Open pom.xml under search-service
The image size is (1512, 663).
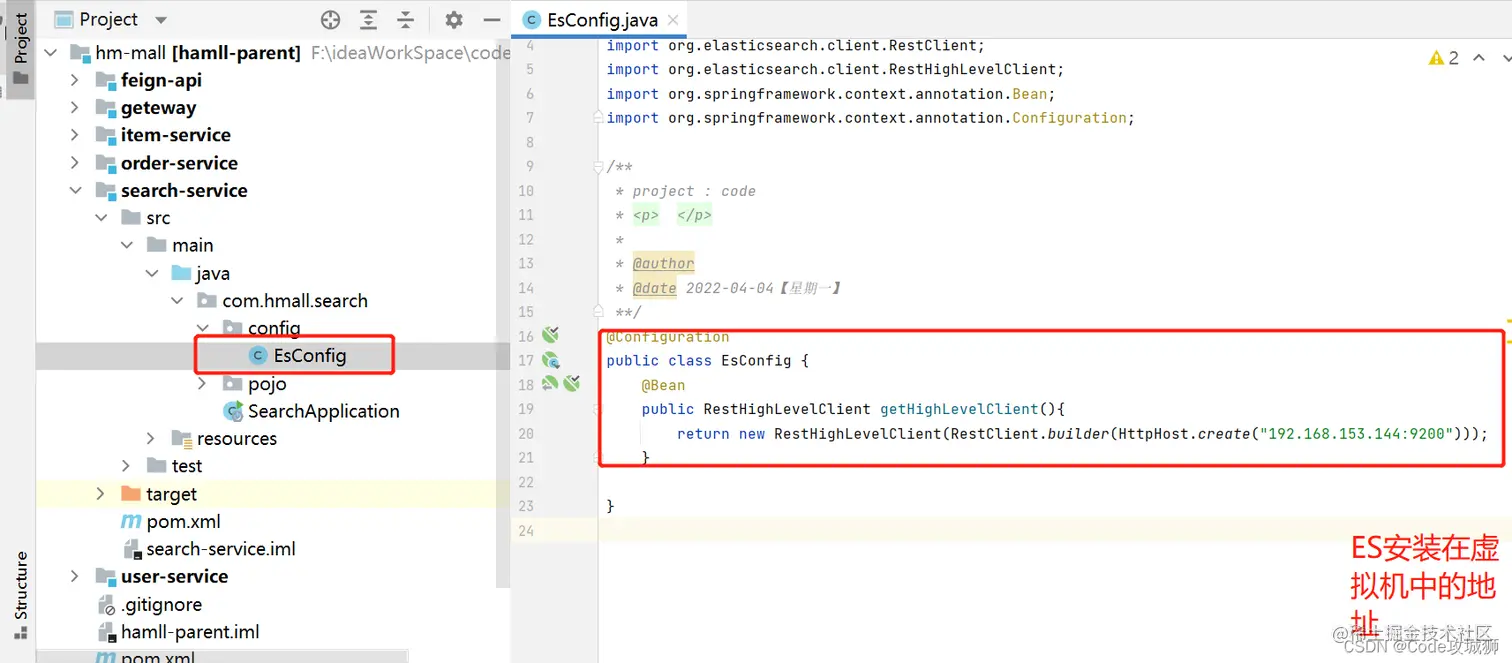pos(183,521)
